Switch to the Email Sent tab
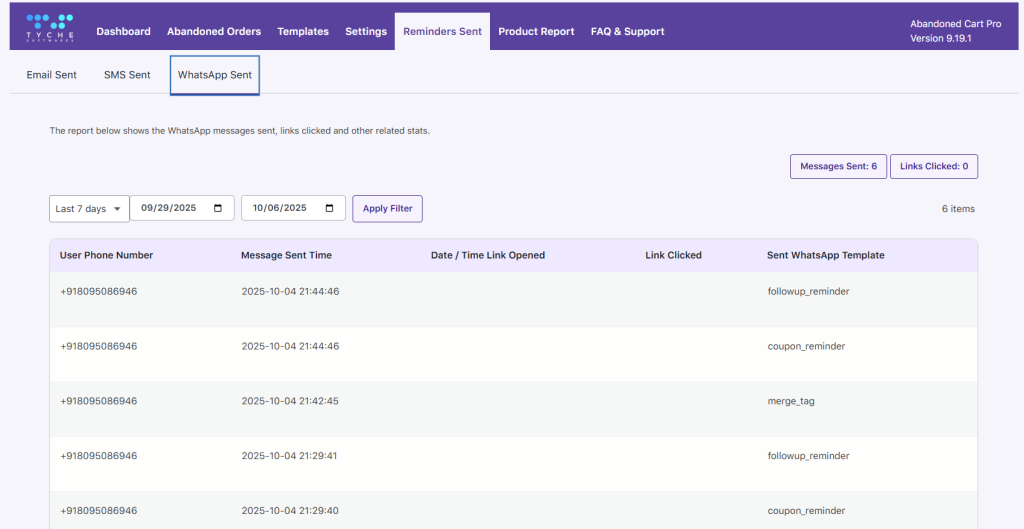This screenshot has height=529, width=1024. [52, 75]
